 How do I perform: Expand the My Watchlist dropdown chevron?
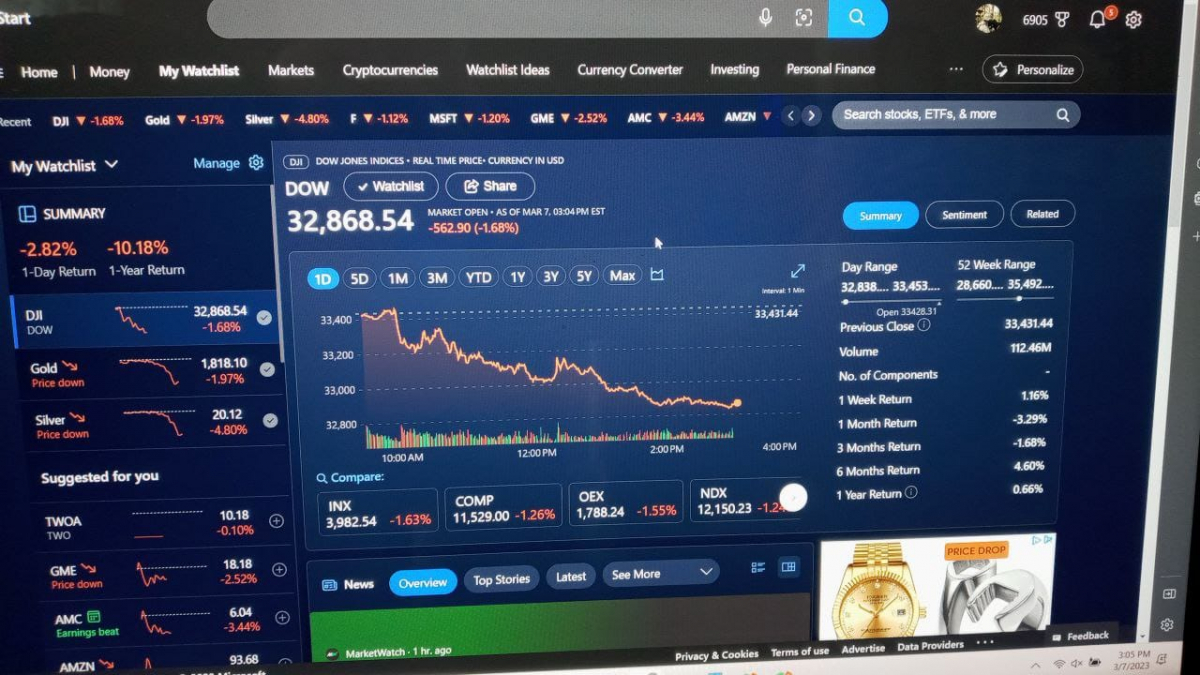(x=111, y=164)
